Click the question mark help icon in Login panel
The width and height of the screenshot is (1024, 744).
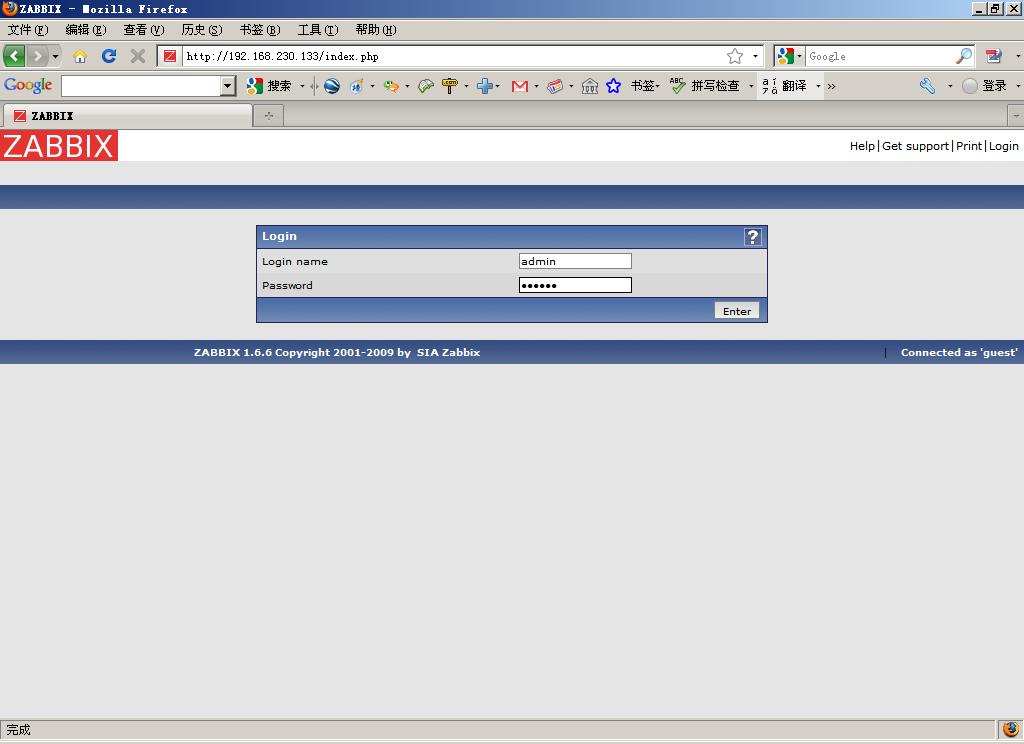click(x=753, y=236)
